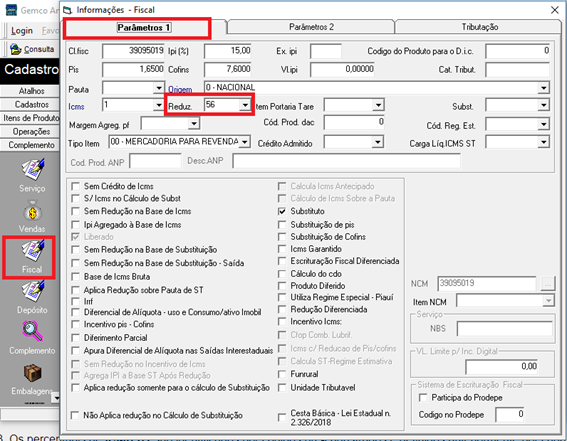Uncheck the Substituto checkbox
The width and height of the screenshot is (567, 441).
282,211
